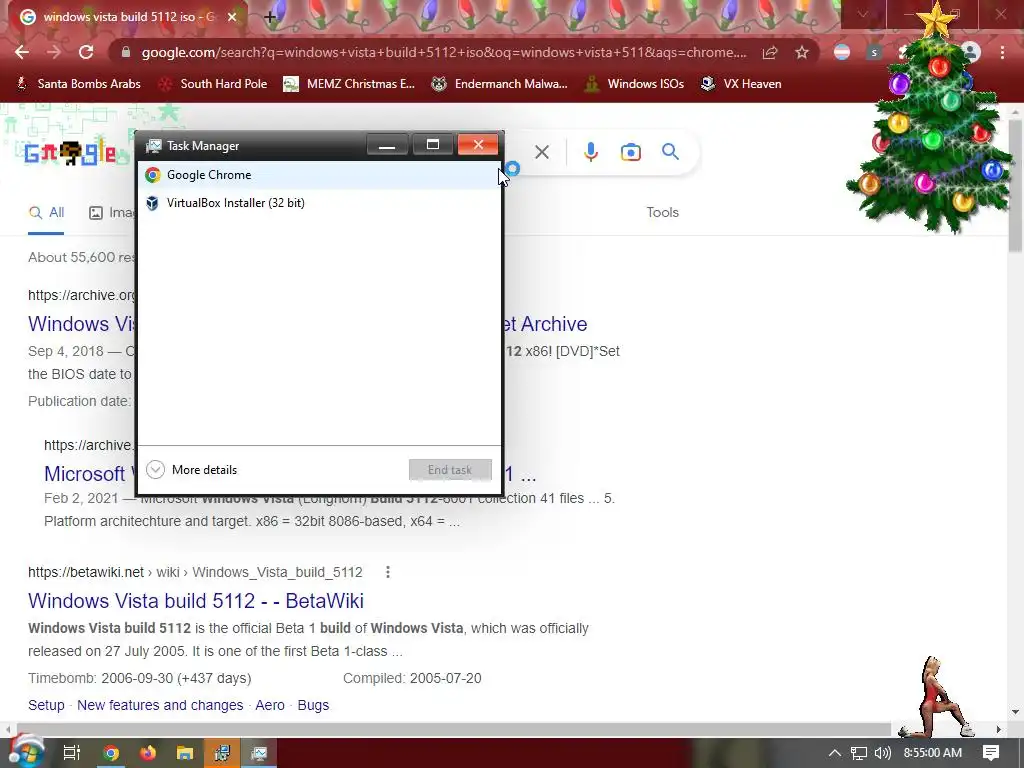
Task: Open the gray S extension icon
Action: (x=874, y=52)
